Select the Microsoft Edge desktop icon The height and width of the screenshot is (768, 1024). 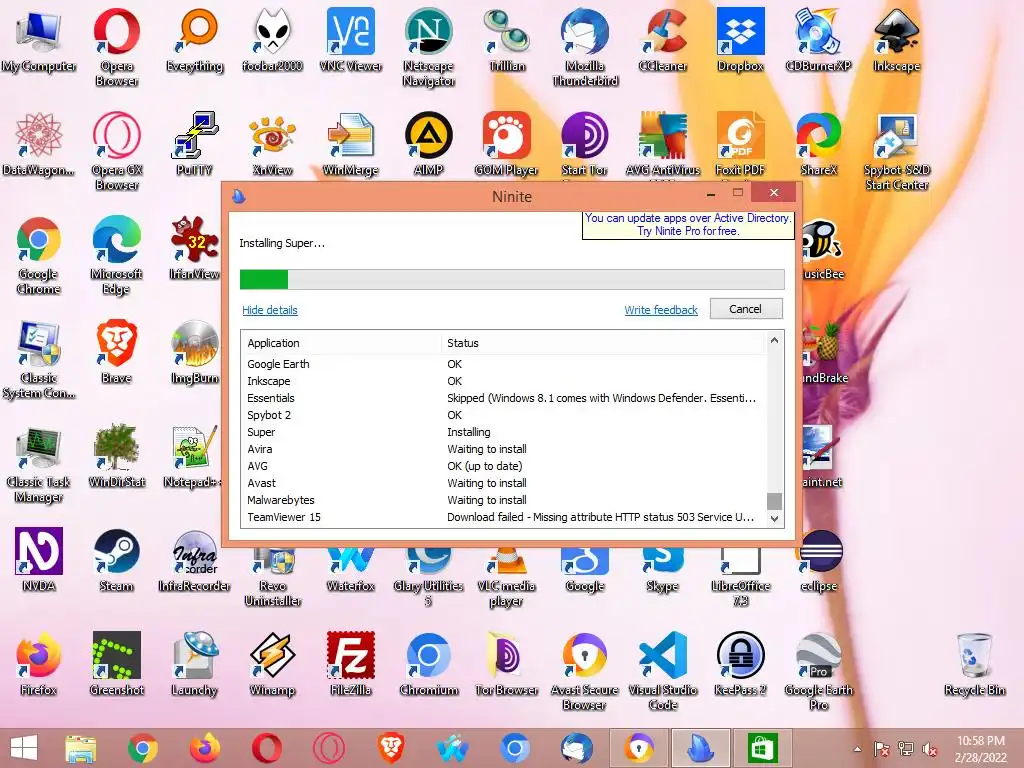116,255
